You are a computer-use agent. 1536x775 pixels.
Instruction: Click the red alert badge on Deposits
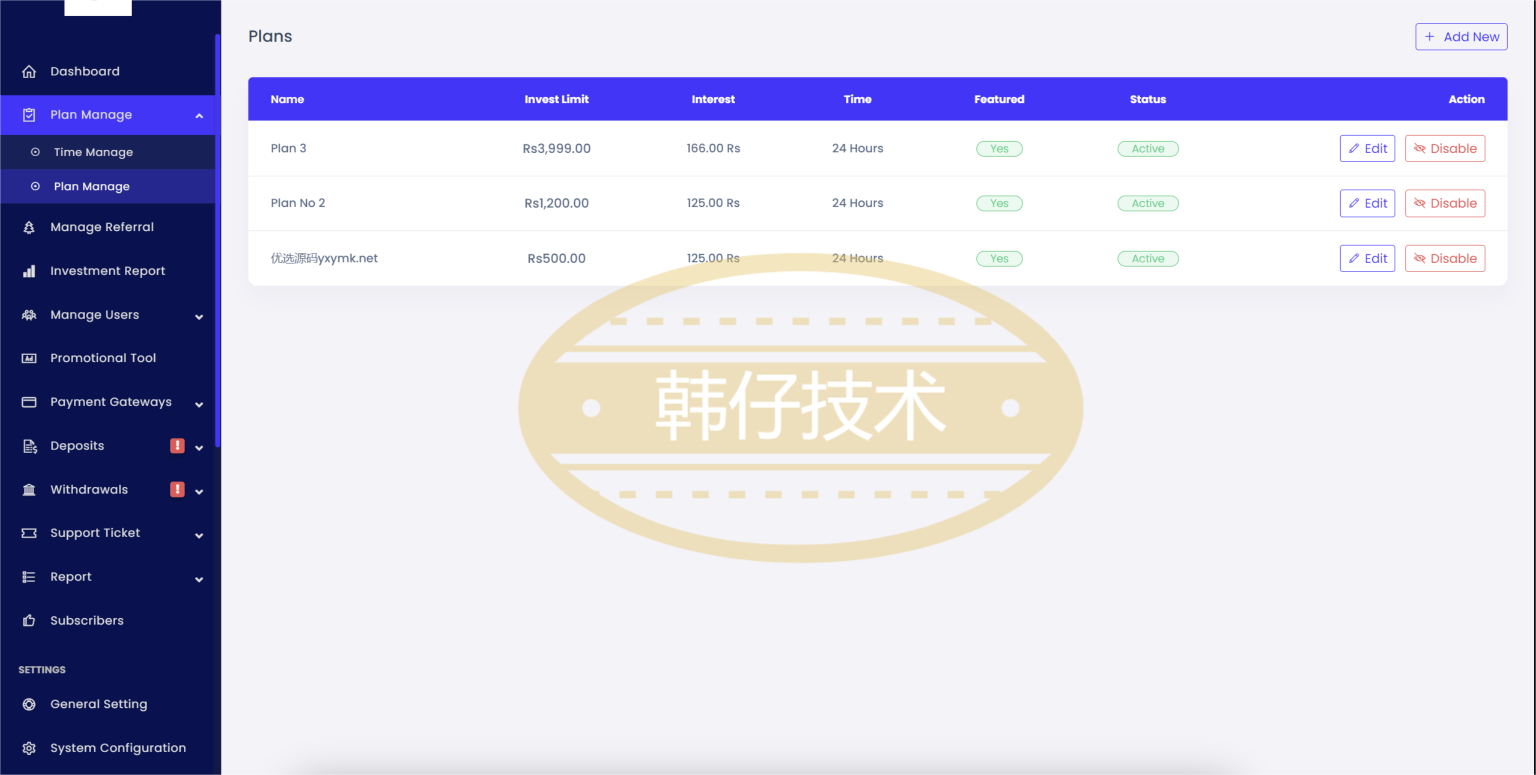(x=177, y=446)
